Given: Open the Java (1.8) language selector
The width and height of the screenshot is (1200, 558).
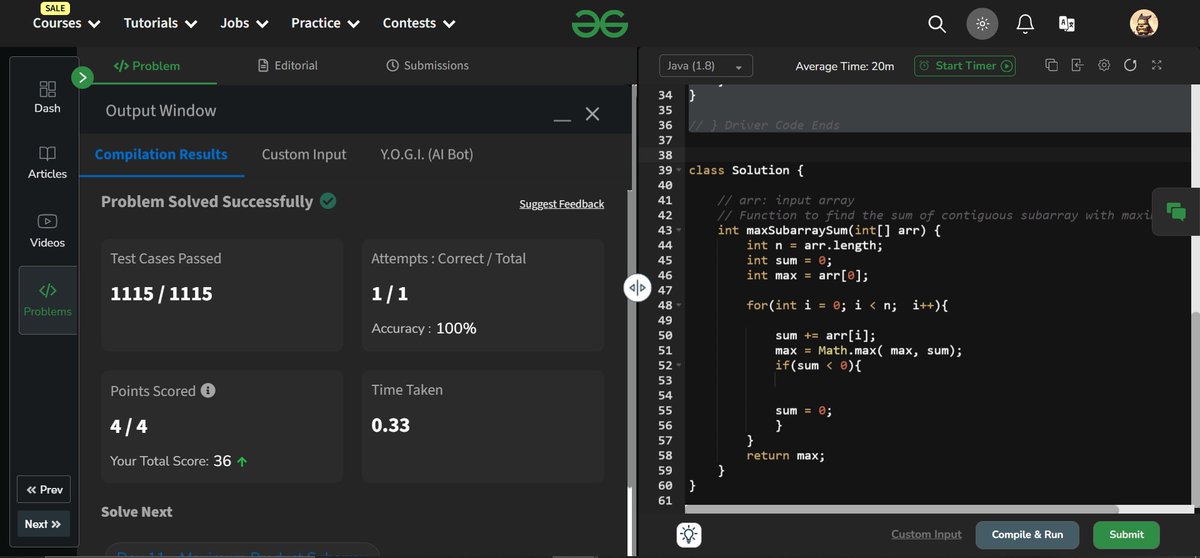Looking at the screenshot, I should (706, 66).
